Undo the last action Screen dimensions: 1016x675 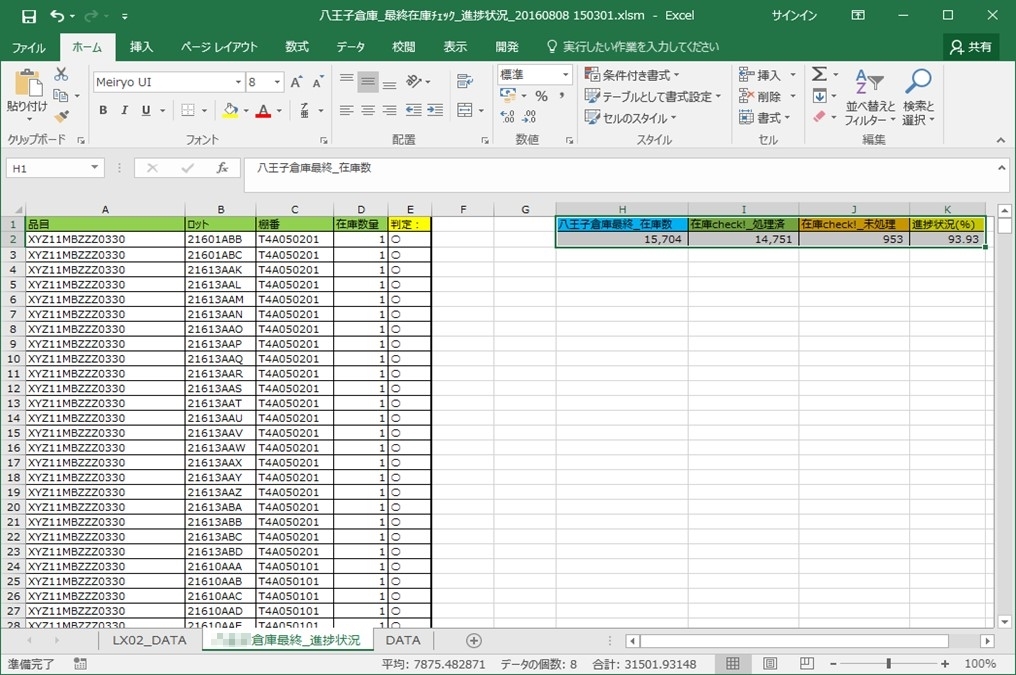pyautogui.click(x=57, y=16)
